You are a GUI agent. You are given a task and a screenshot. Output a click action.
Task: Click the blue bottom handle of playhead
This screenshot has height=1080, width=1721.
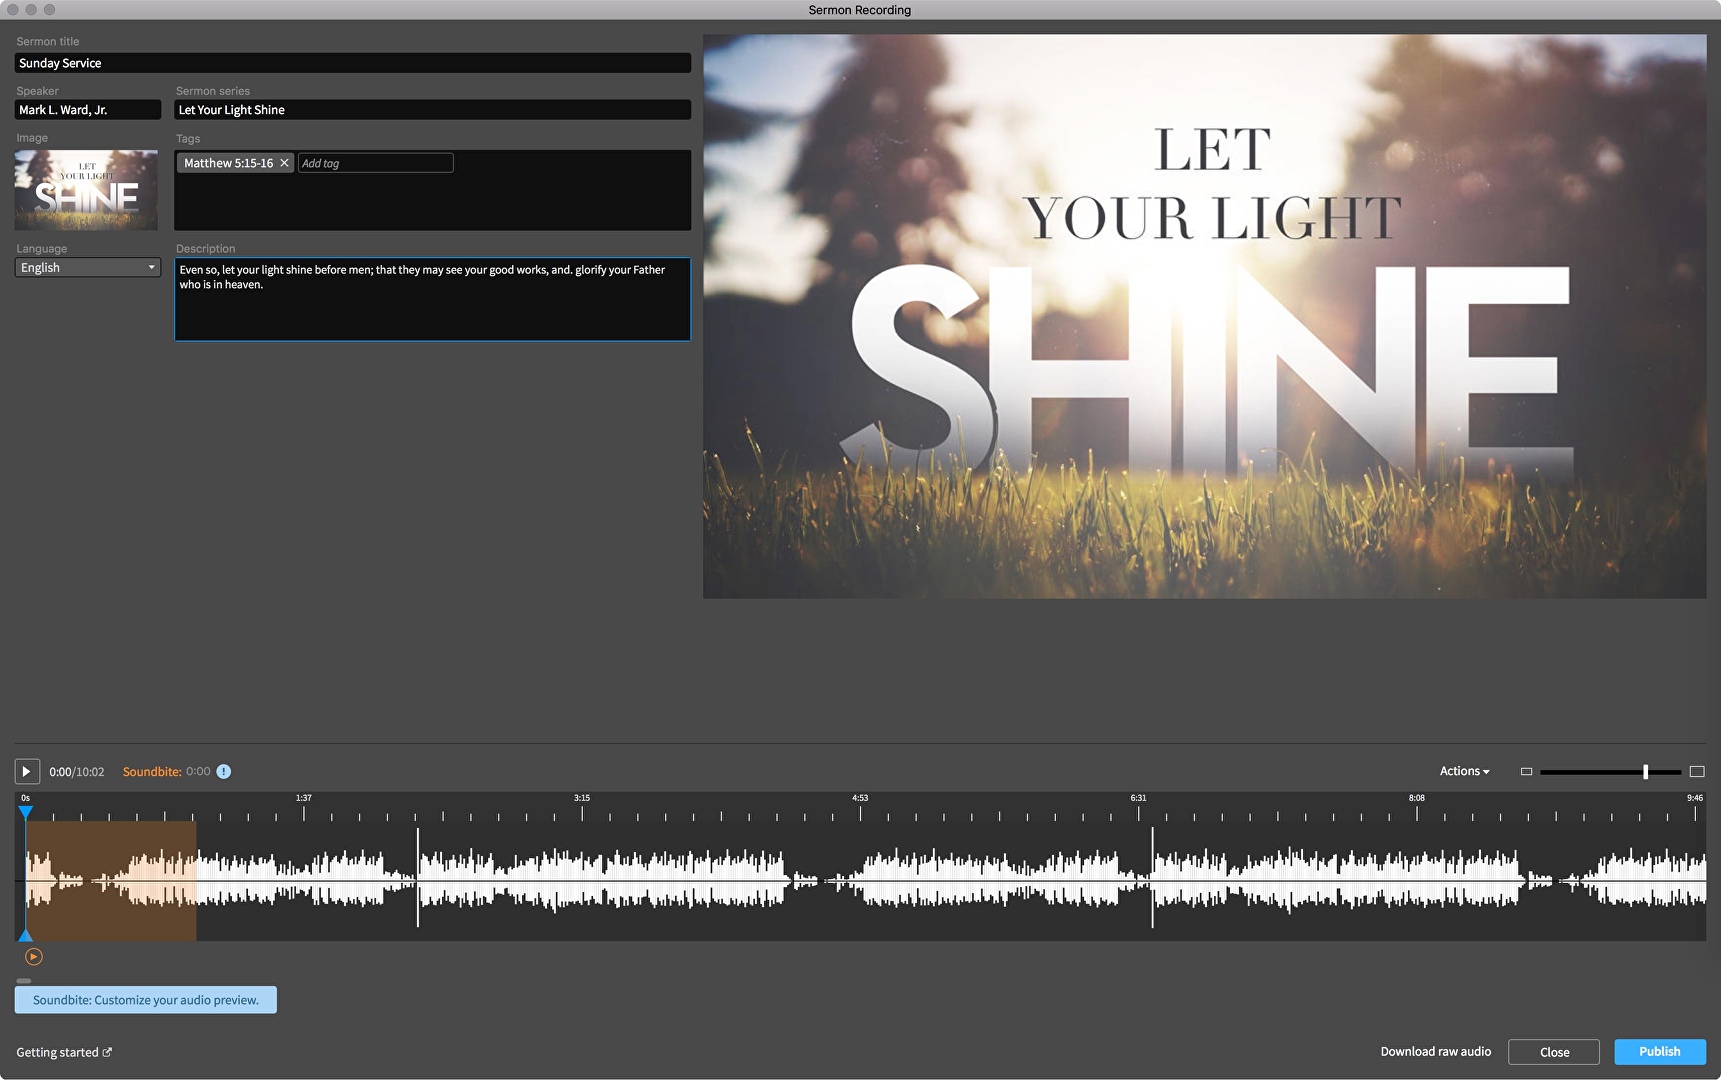click(25, 935)
